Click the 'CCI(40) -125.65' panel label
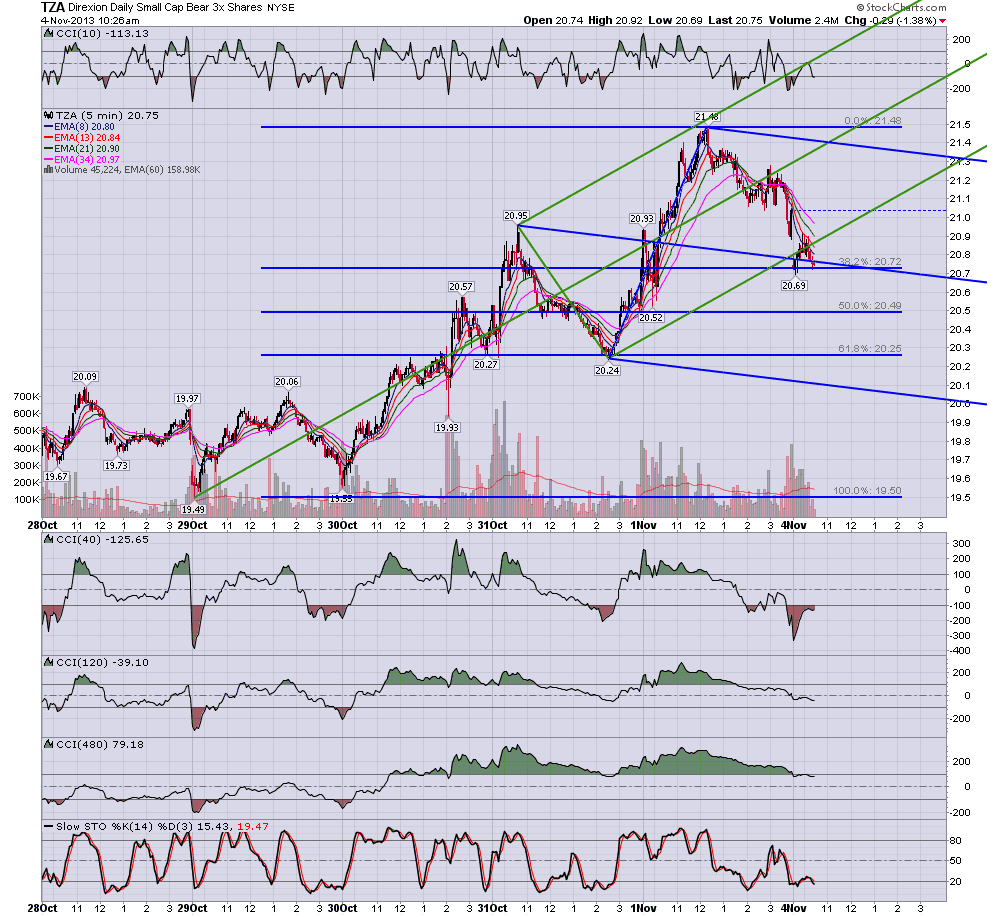Image resolution: width=996 pixels, height=917 pixels. (102, 540)
